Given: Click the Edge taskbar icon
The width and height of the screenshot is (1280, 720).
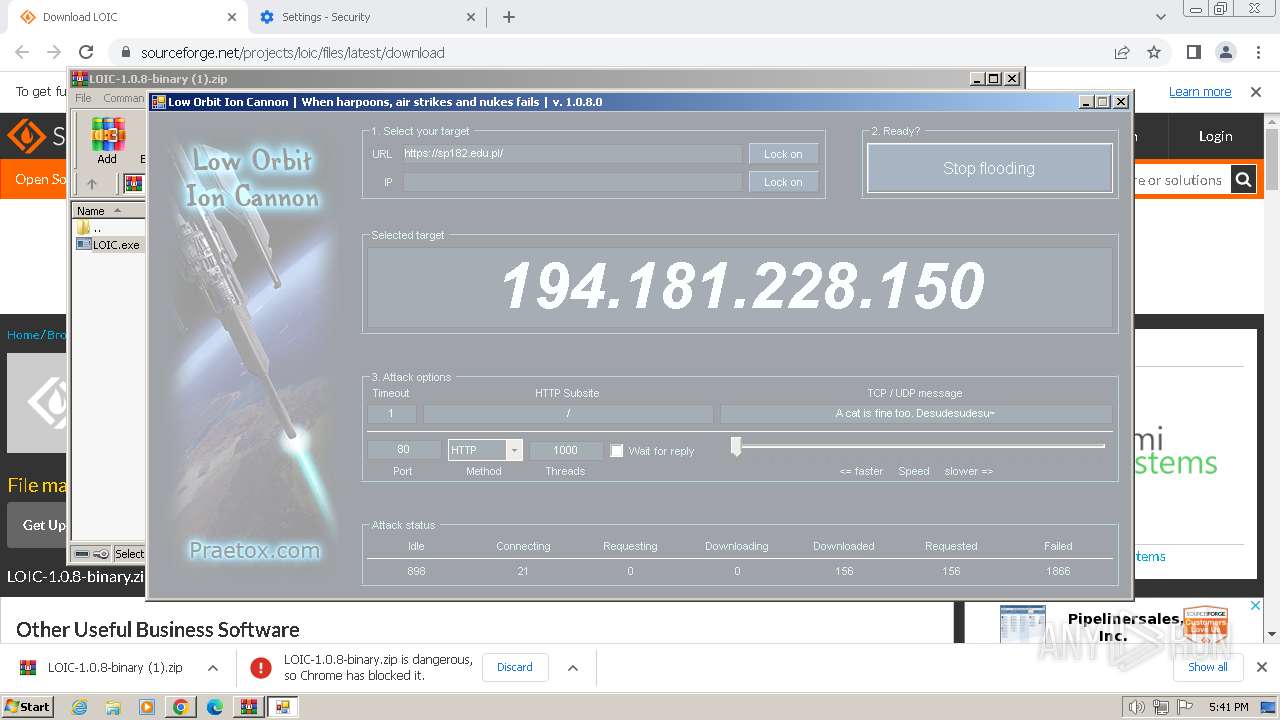Looking at the screenshot, I should click(x=215, y=707).
